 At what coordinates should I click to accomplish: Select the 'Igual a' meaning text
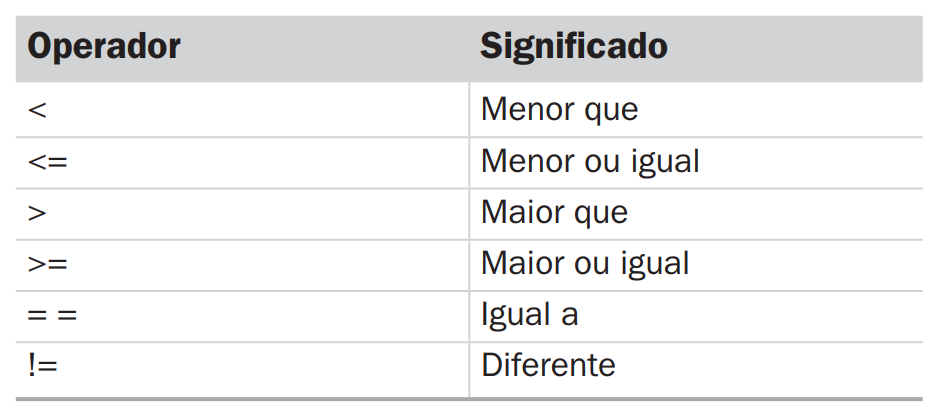530,316
